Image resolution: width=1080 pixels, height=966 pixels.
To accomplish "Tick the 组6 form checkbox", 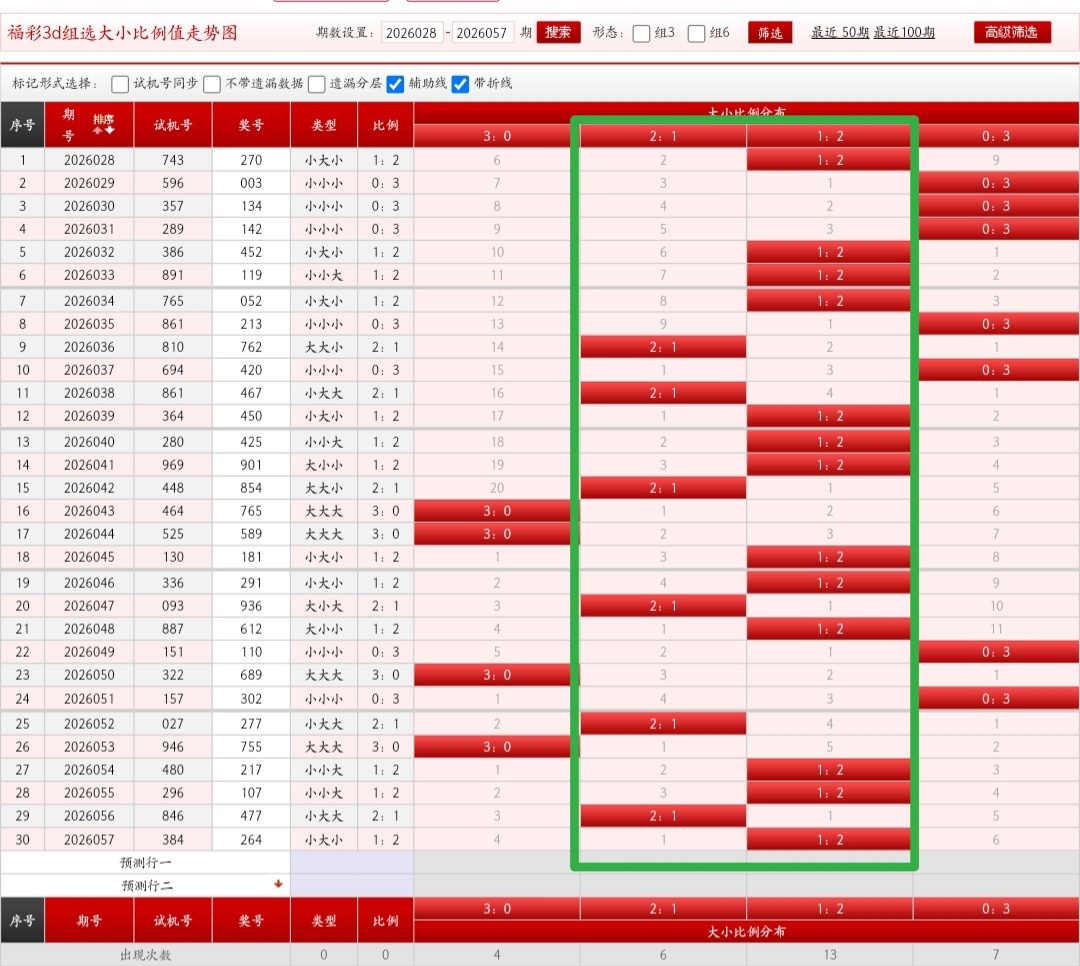I will point(697,33).
